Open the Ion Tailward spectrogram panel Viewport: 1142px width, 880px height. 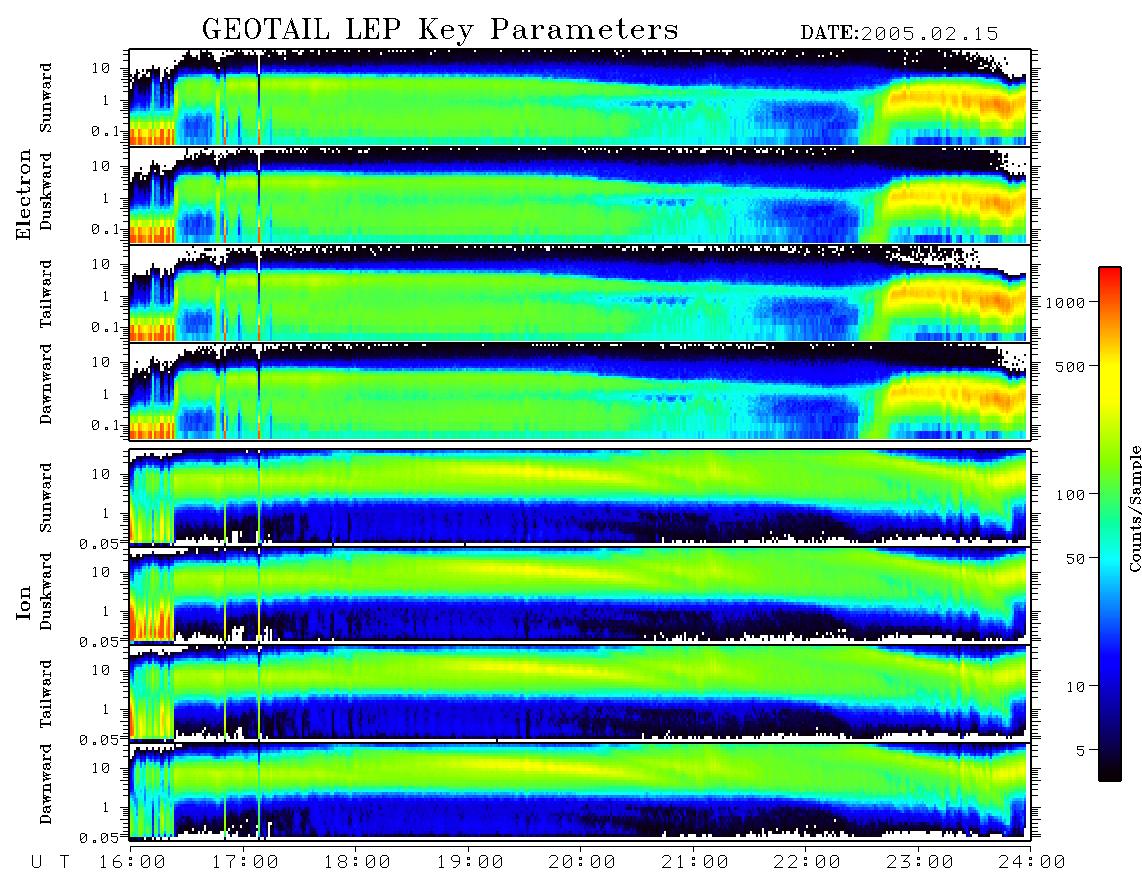[580, 693]
